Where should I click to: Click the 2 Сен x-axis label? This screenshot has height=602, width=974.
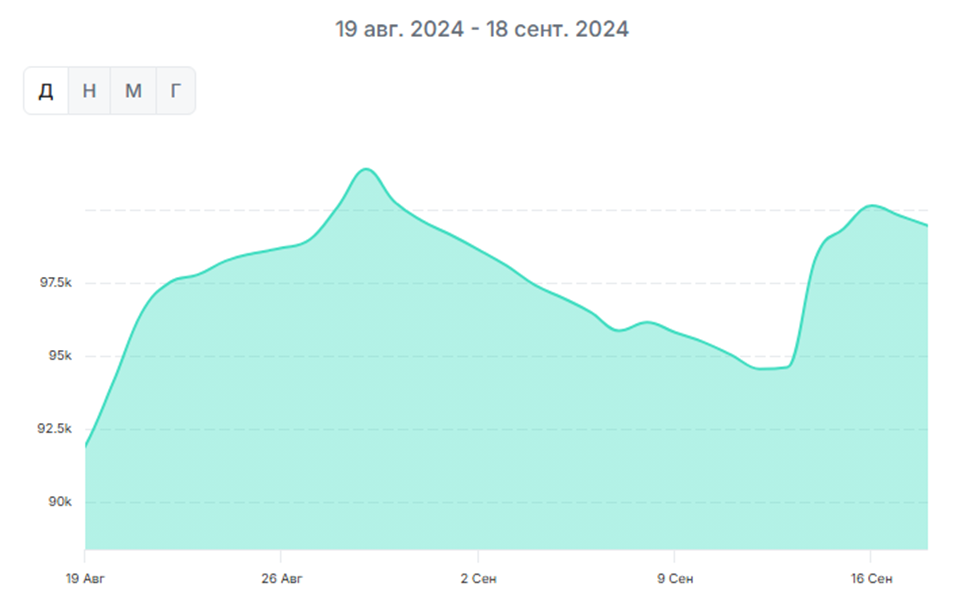[x=478, y=579]
